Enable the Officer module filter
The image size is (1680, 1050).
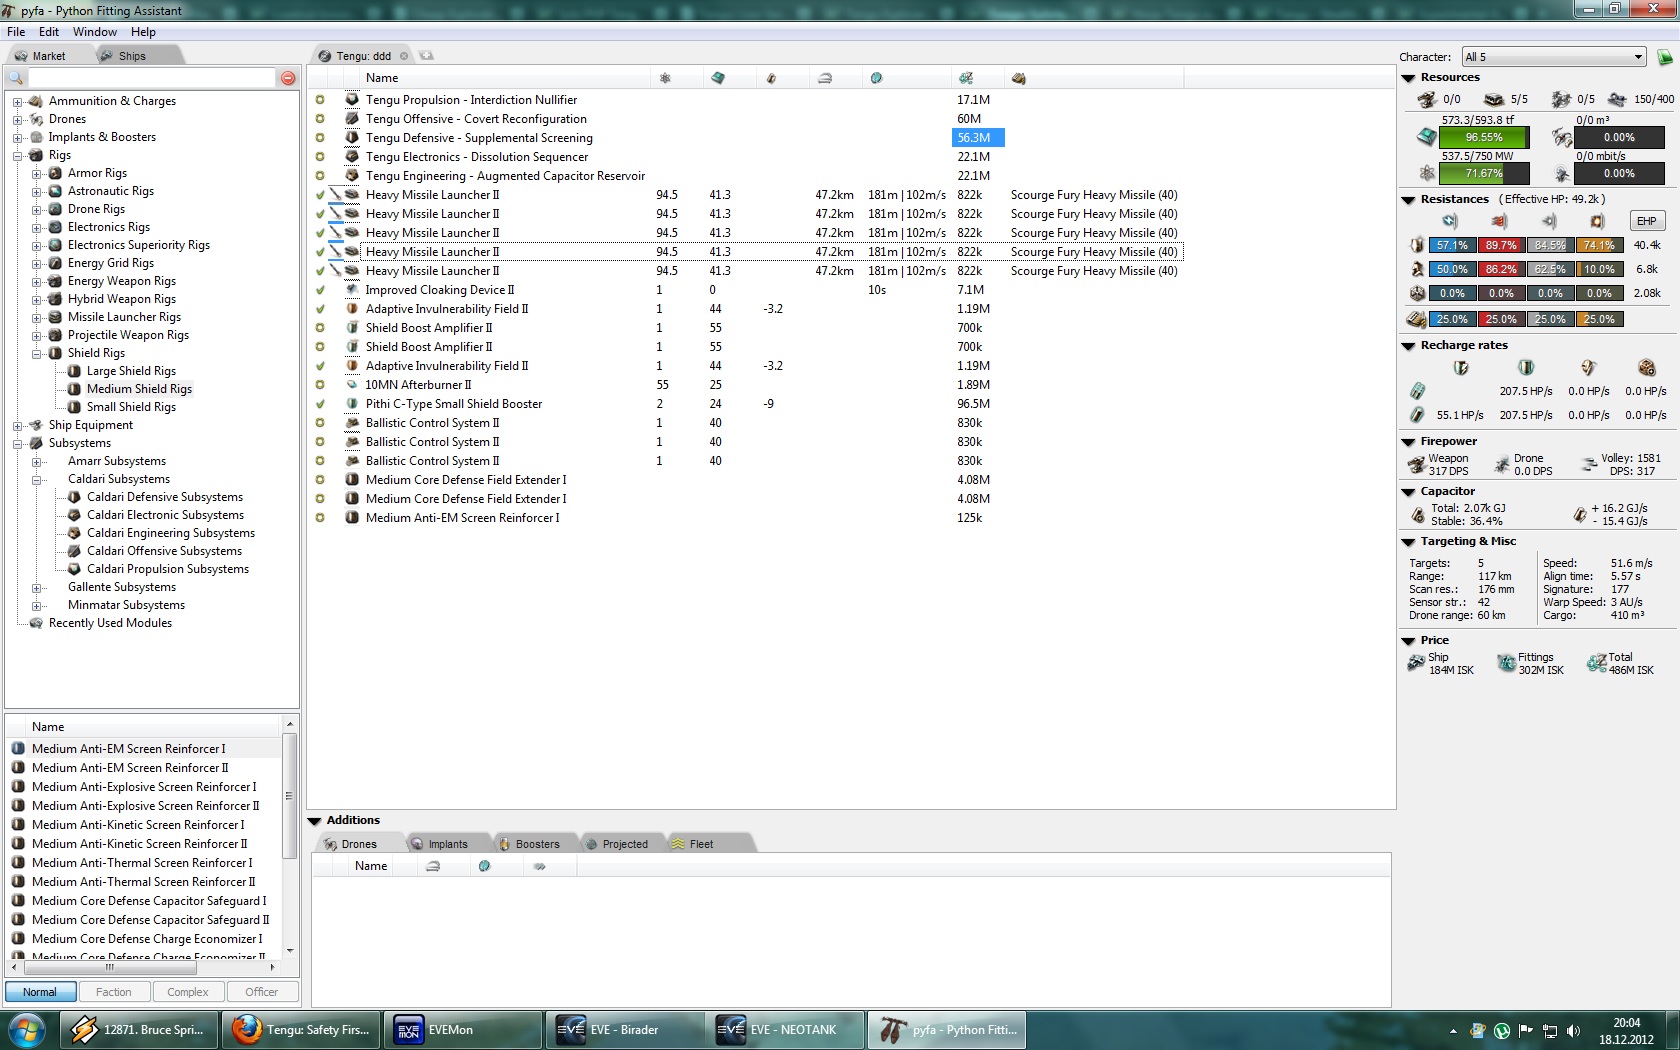pos(262,992)
